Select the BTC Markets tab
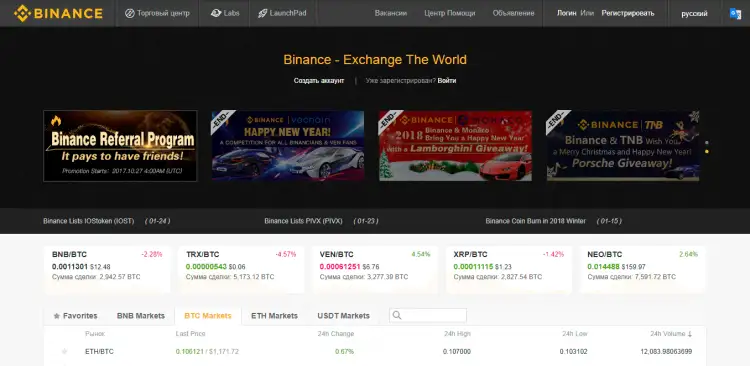Screen dimensions: 750x366 pos(208,316)
